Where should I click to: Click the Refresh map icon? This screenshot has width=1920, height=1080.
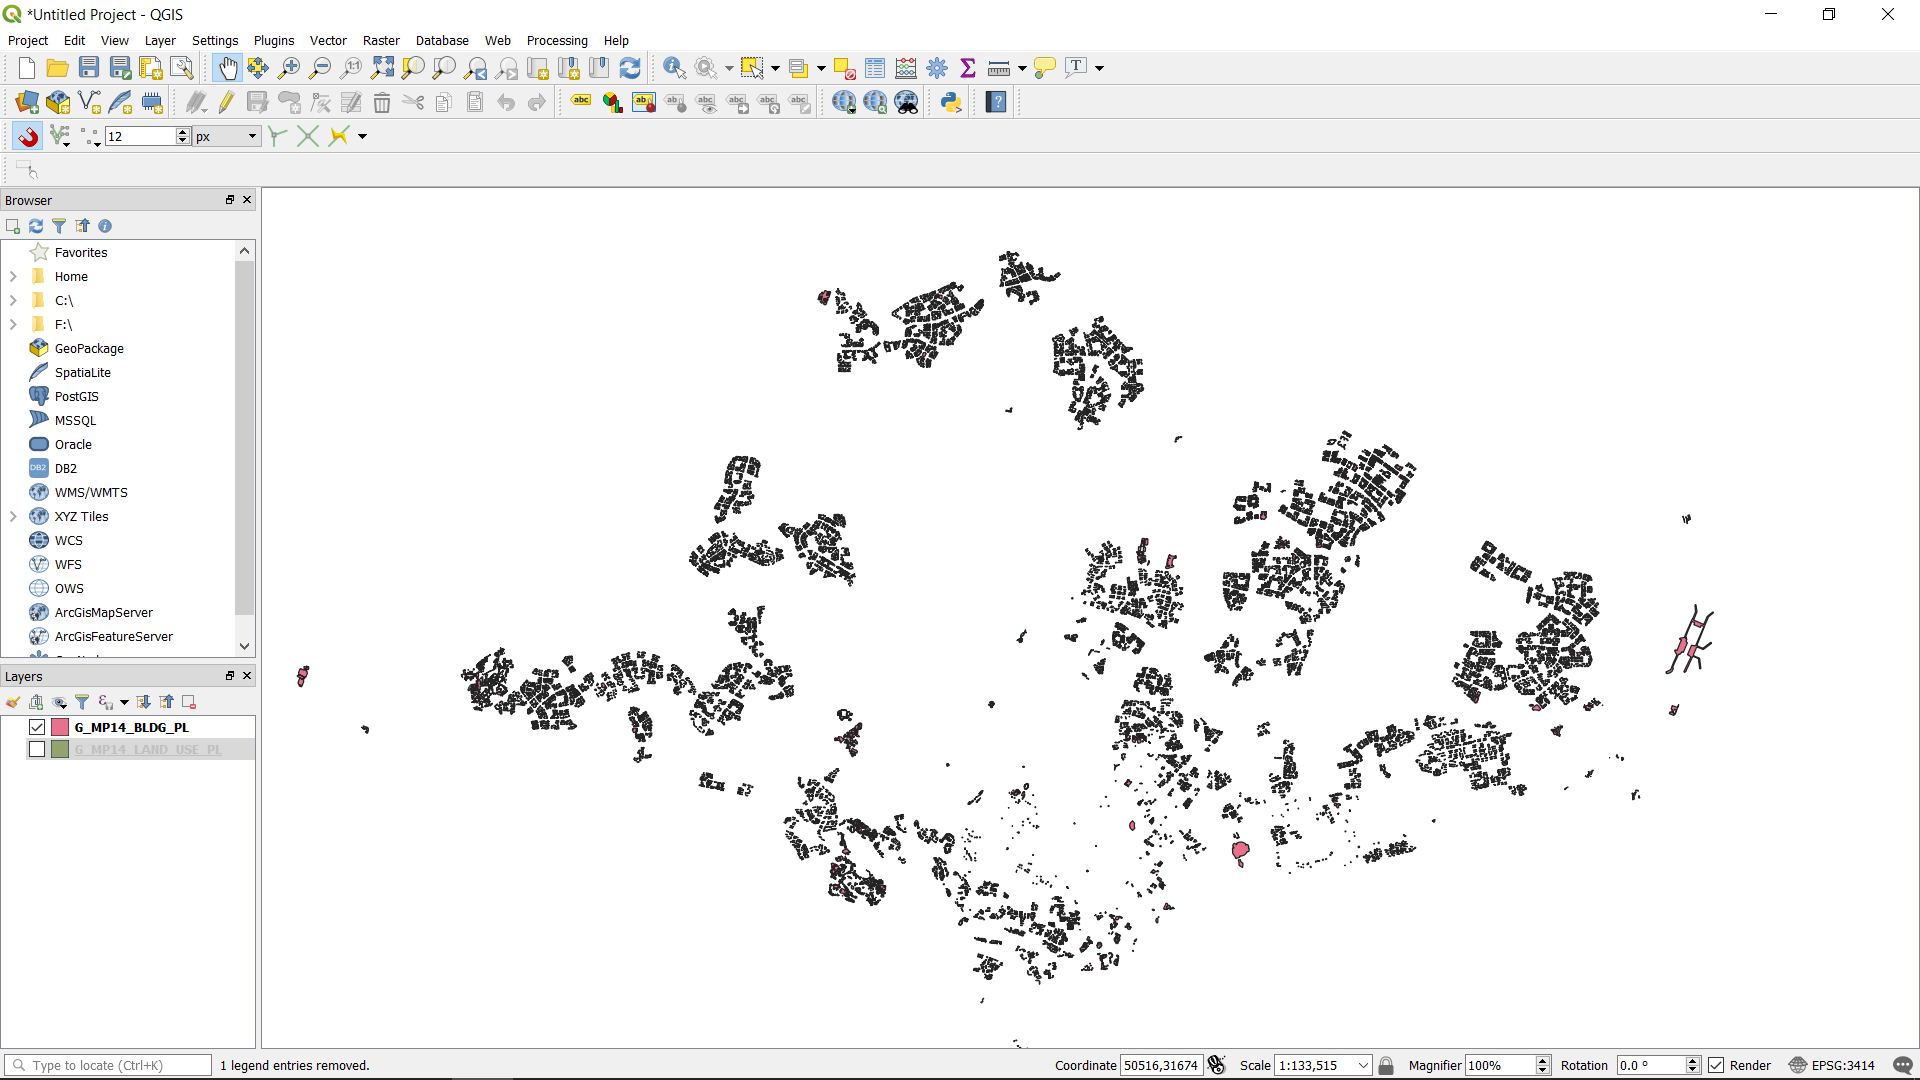click(x=630, y=68)
